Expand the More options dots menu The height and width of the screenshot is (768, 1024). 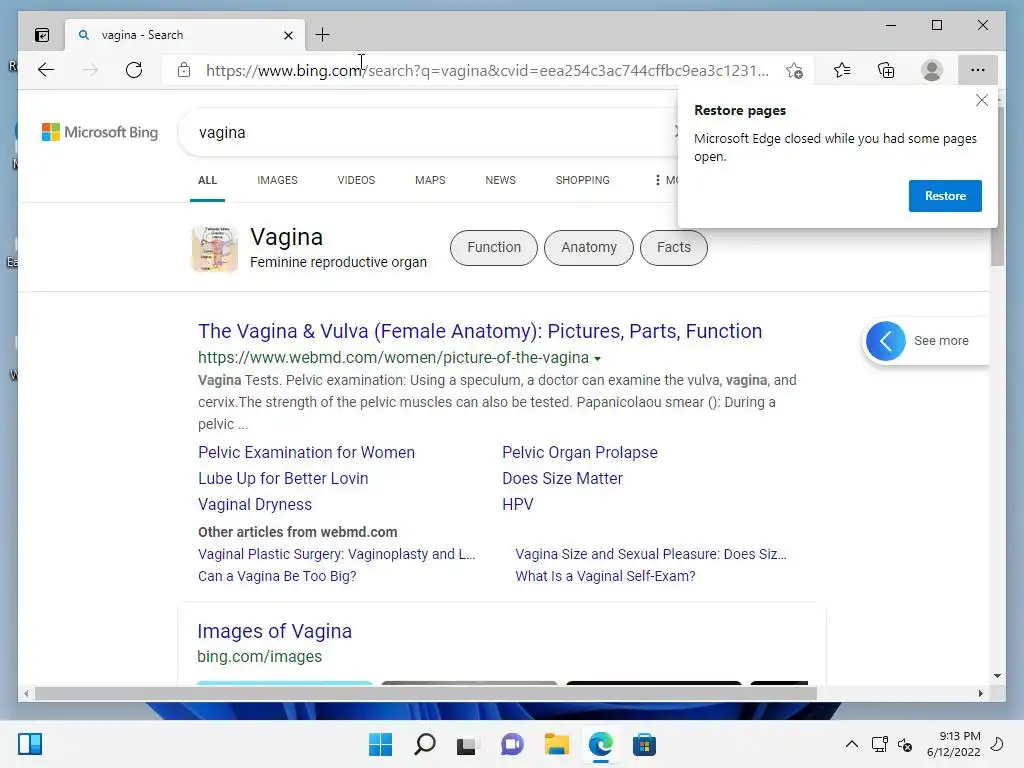665,180
